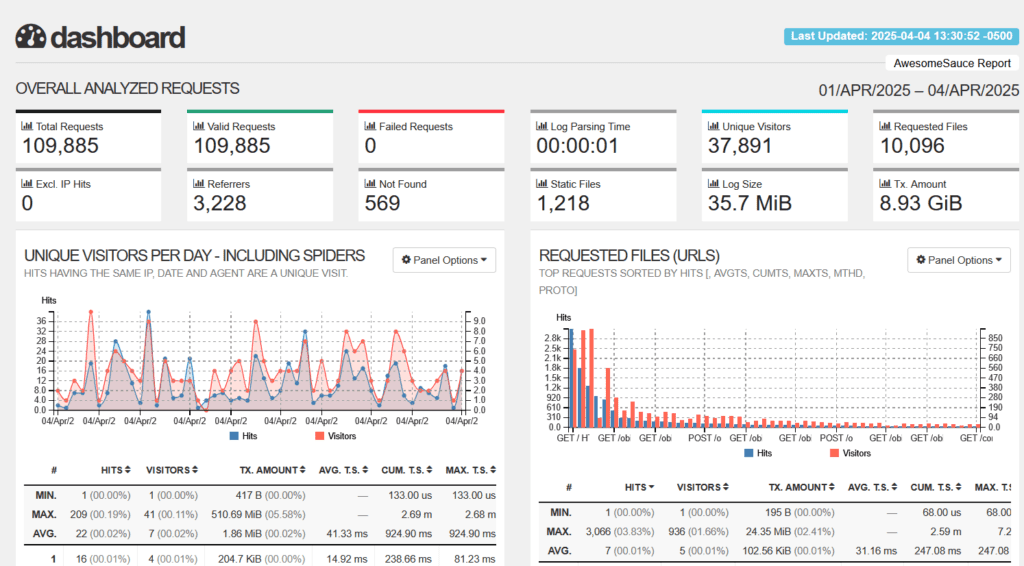This screenshot has width=1024, height=566.
Task: Click the AwesomeSauce Report label
Action: [x=951, y=62]
